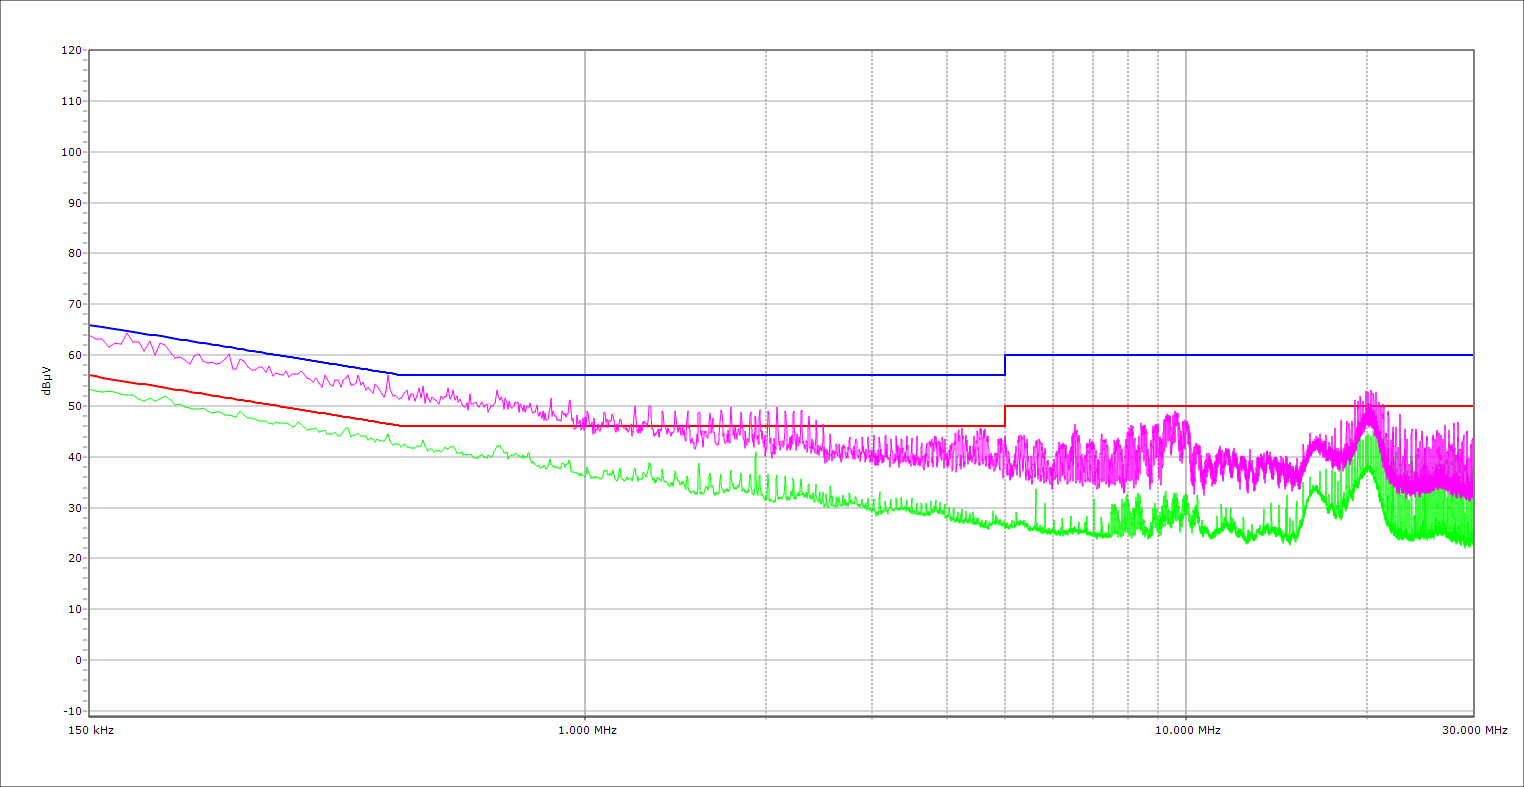Click the bend where the blue limit line flattens
The height and width of the screenshot is (787, 1524).
[398, 375]
